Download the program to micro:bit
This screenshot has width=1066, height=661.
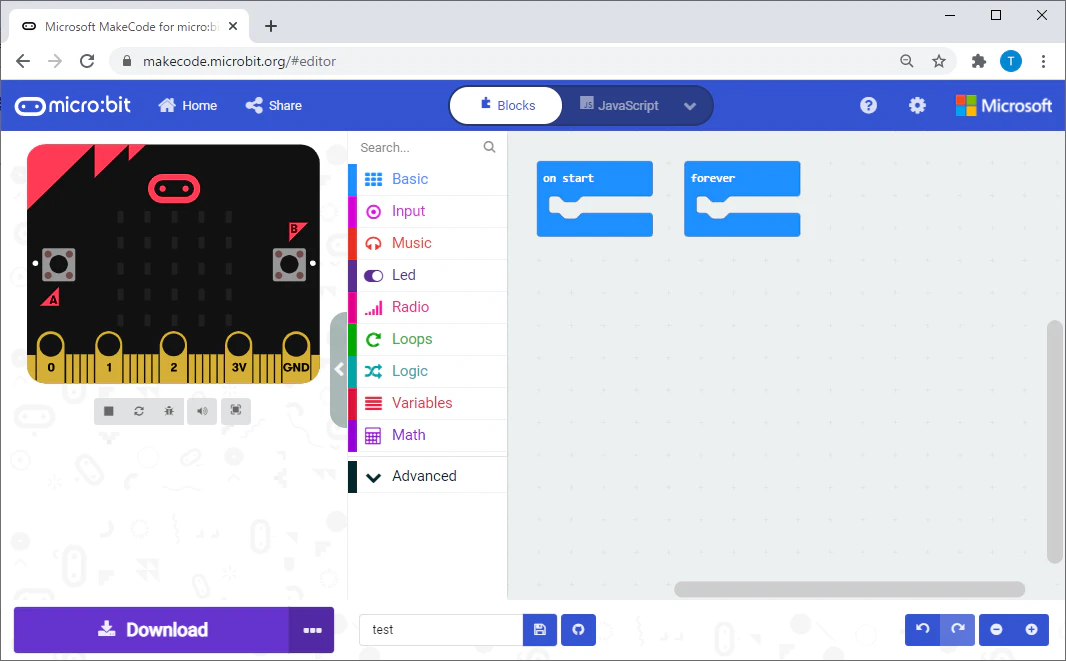click(152, 630)
